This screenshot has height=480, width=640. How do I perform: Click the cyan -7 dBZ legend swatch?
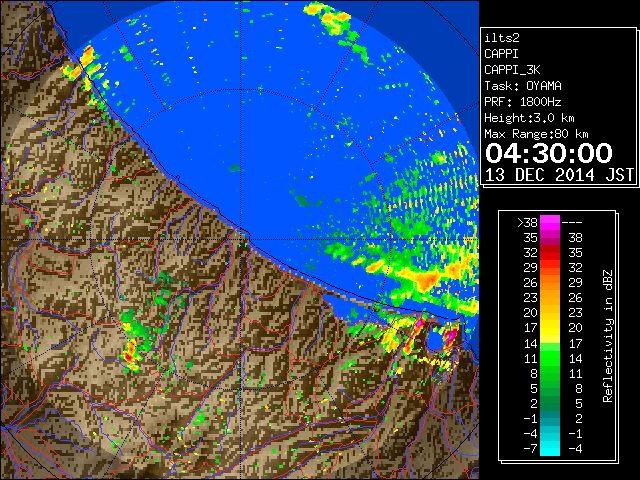coord(550,448)
